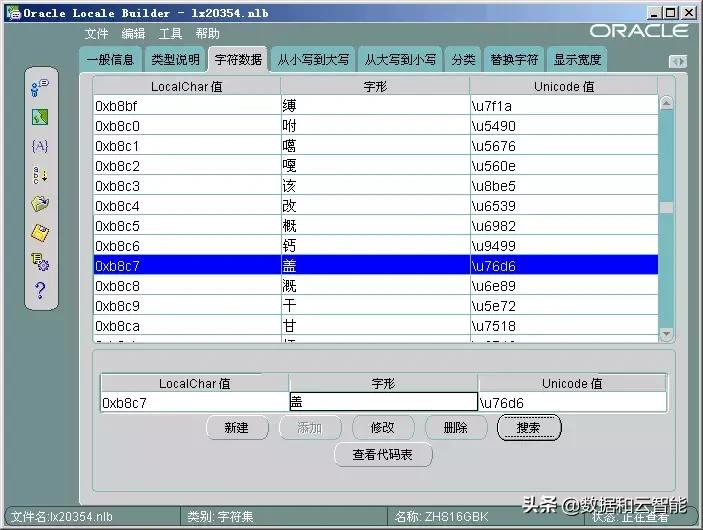Open the 显示宽度 tab
The image size is (703, 530).
point(577,59)
